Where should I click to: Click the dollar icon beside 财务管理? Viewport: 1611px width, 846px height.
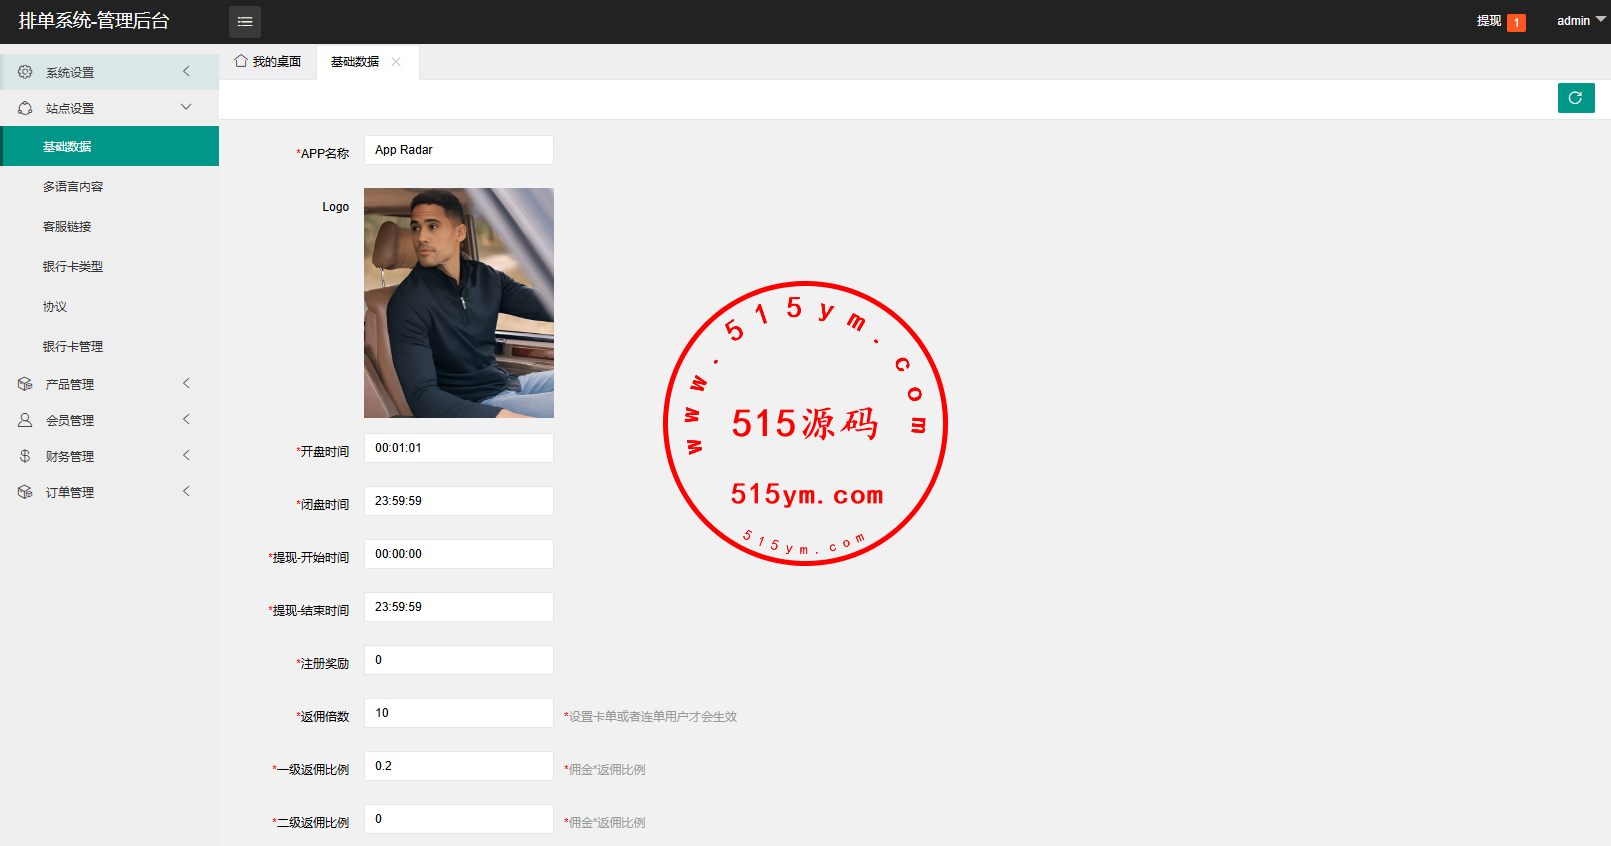(25, 456)
